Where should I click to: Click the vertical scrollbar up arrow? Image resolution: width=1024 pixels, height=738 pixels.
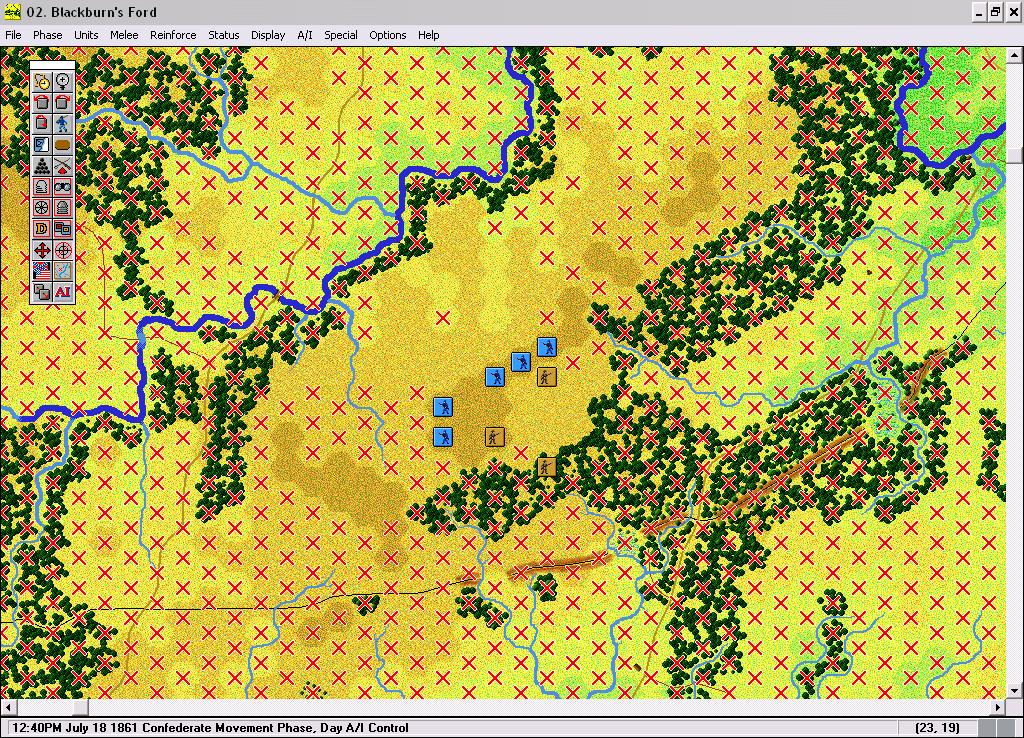(1014, 55)
